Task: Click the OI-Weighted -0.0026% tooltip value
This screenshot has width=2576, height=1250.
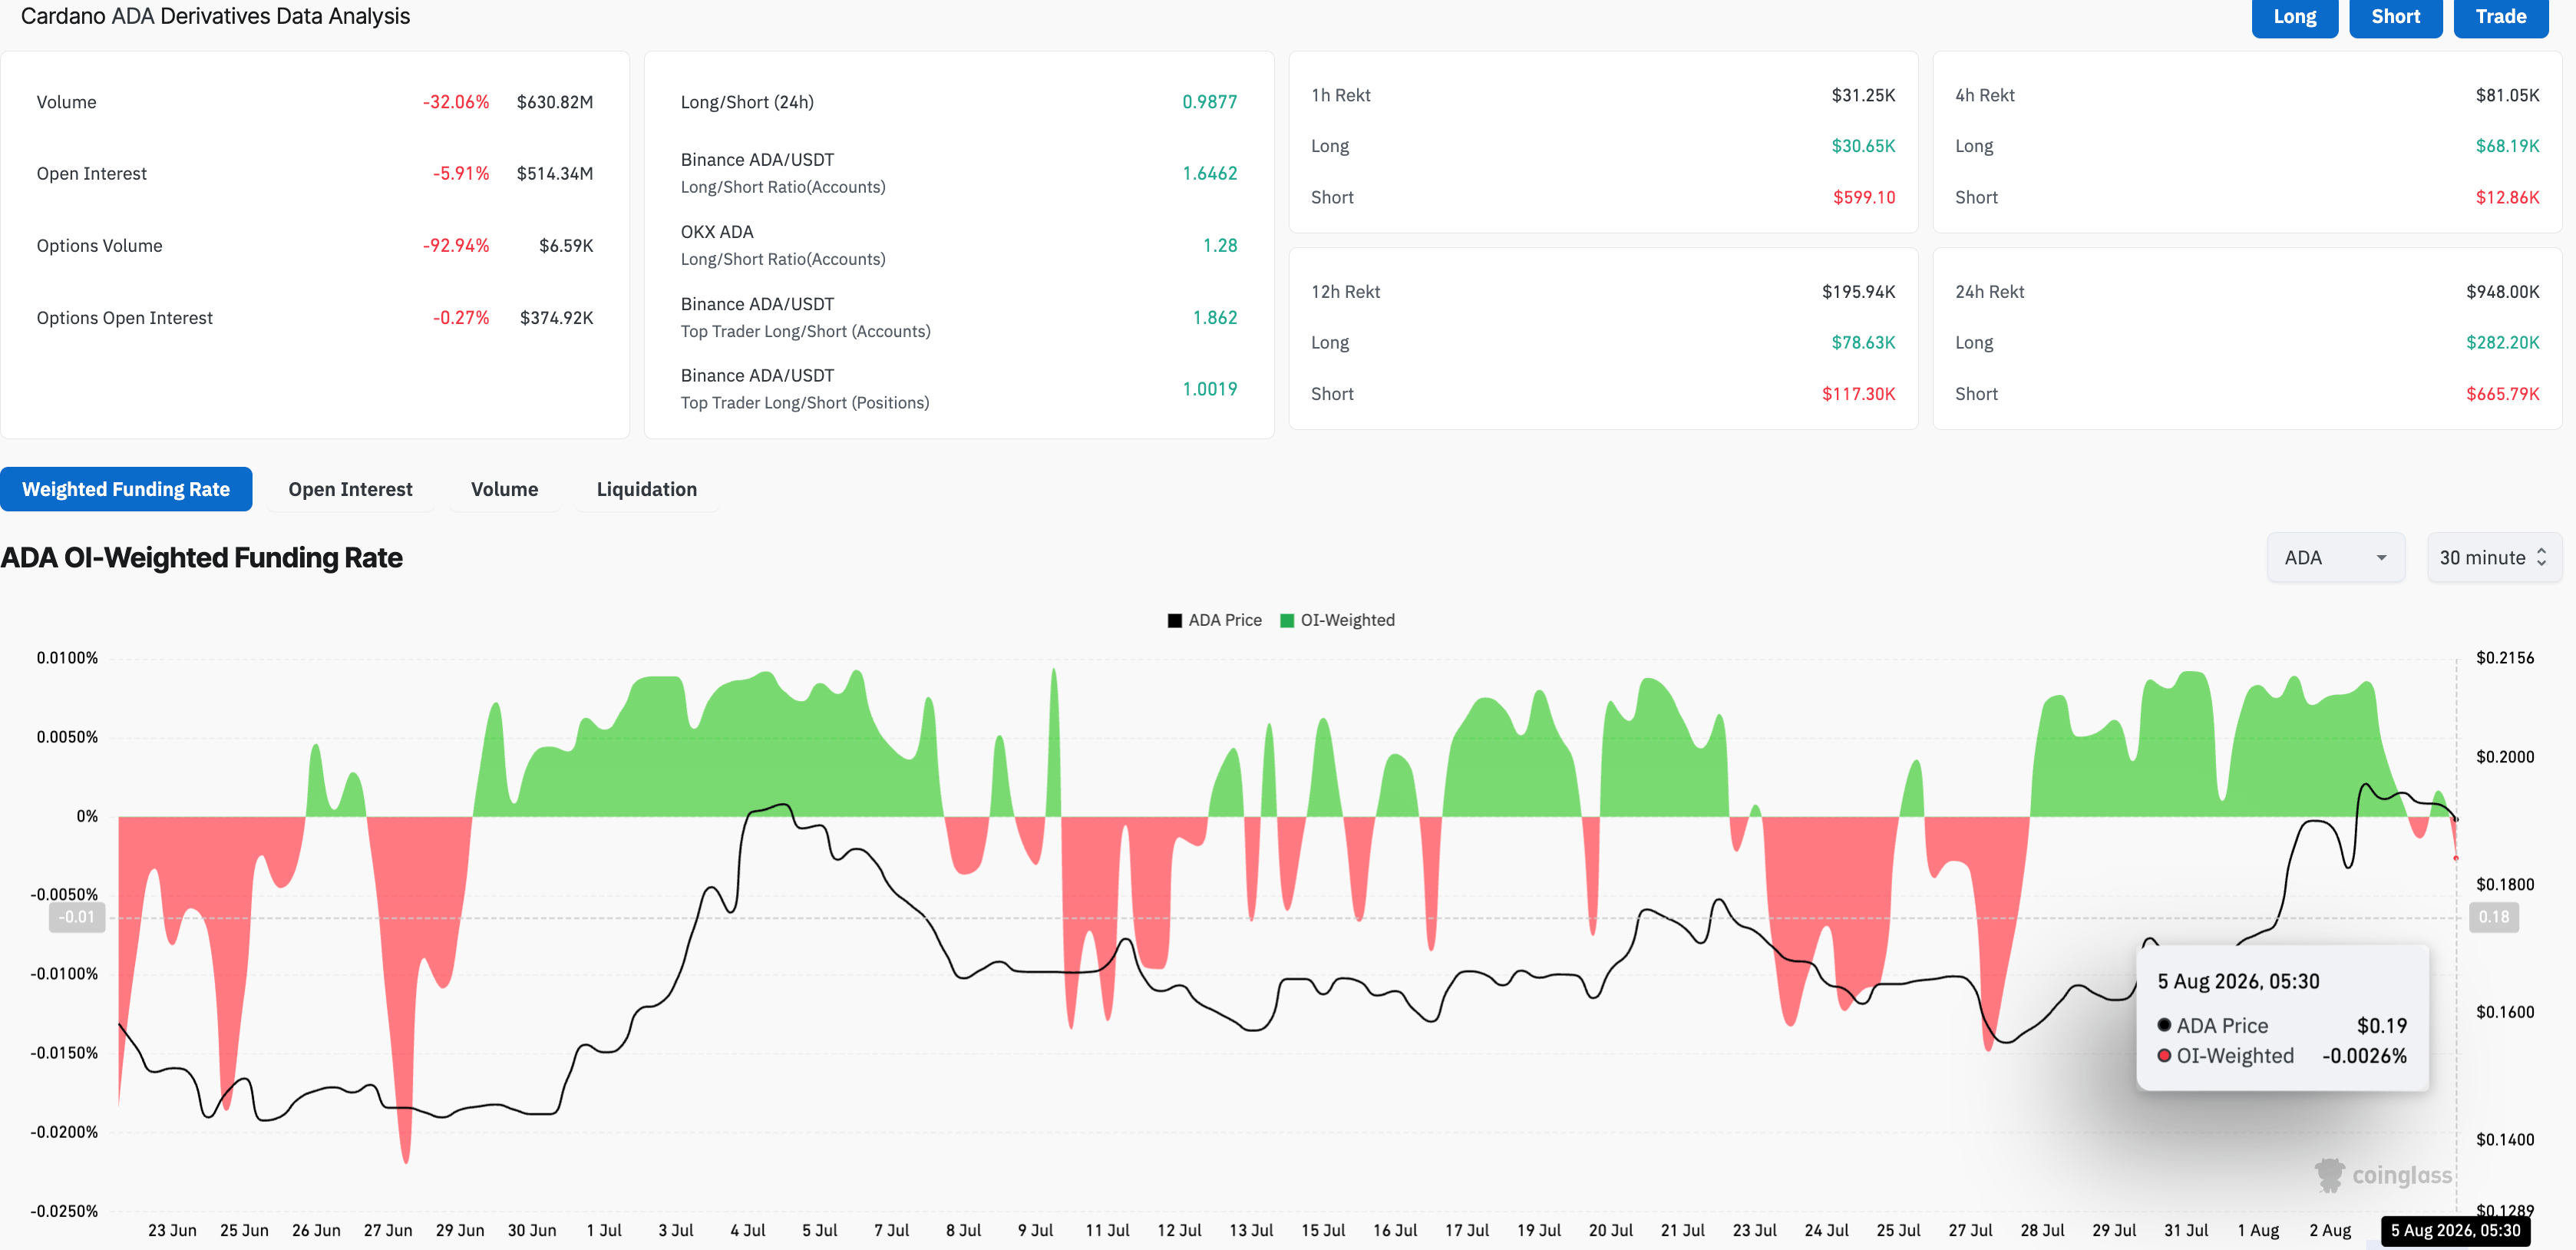Action: 2364,1056
